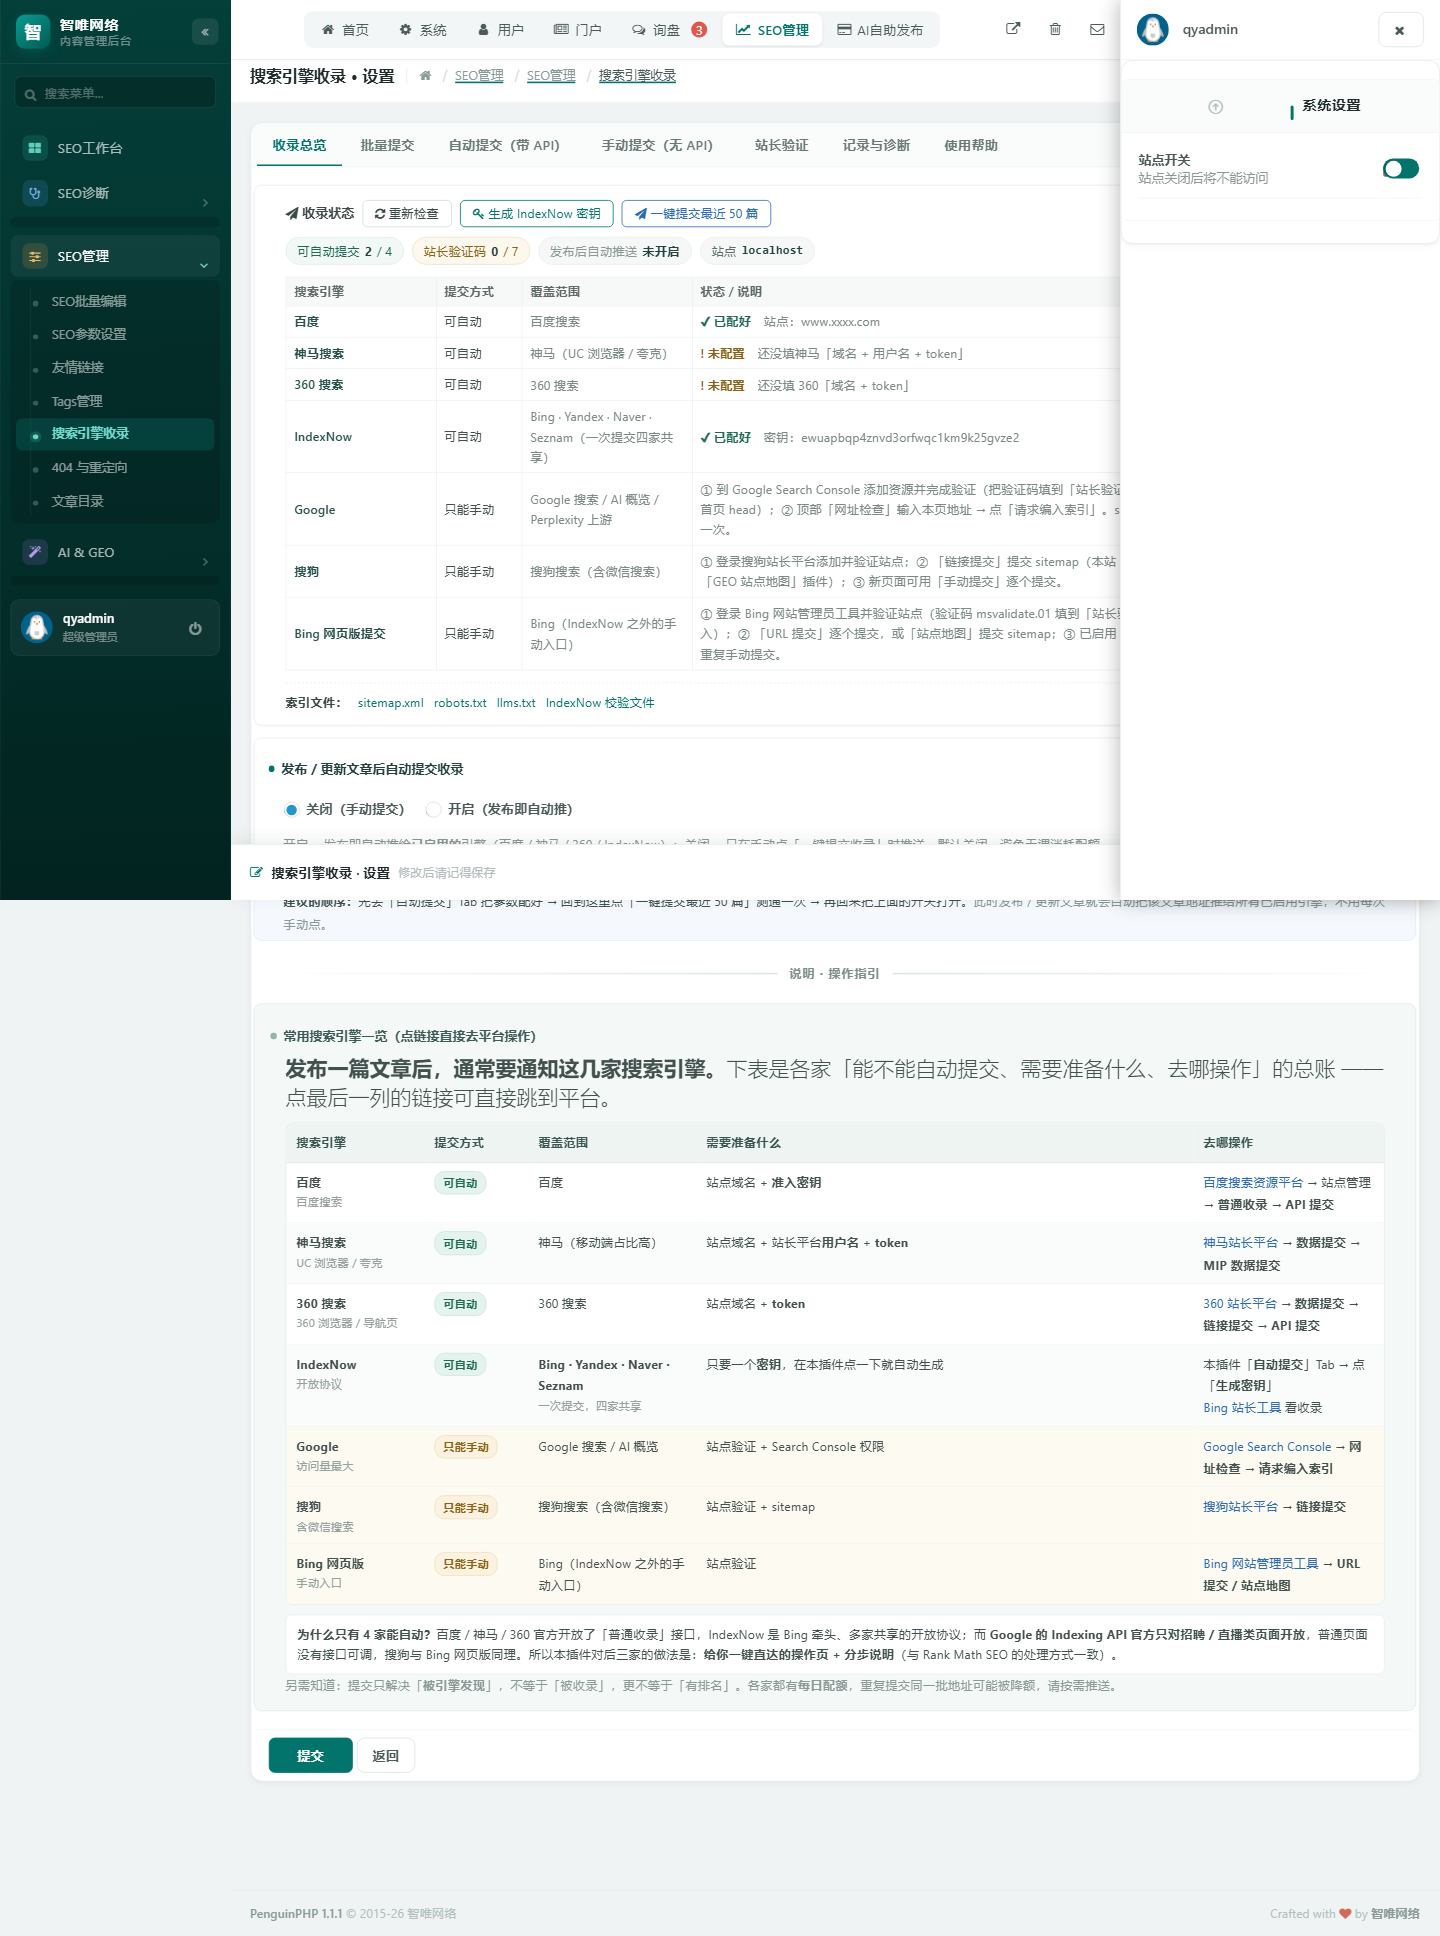Image resolution: width=1440 pixels, height=1936 pixels.
Task: Click the SEO工作台 sidebar icon
Action: click(x=35, y=148)
